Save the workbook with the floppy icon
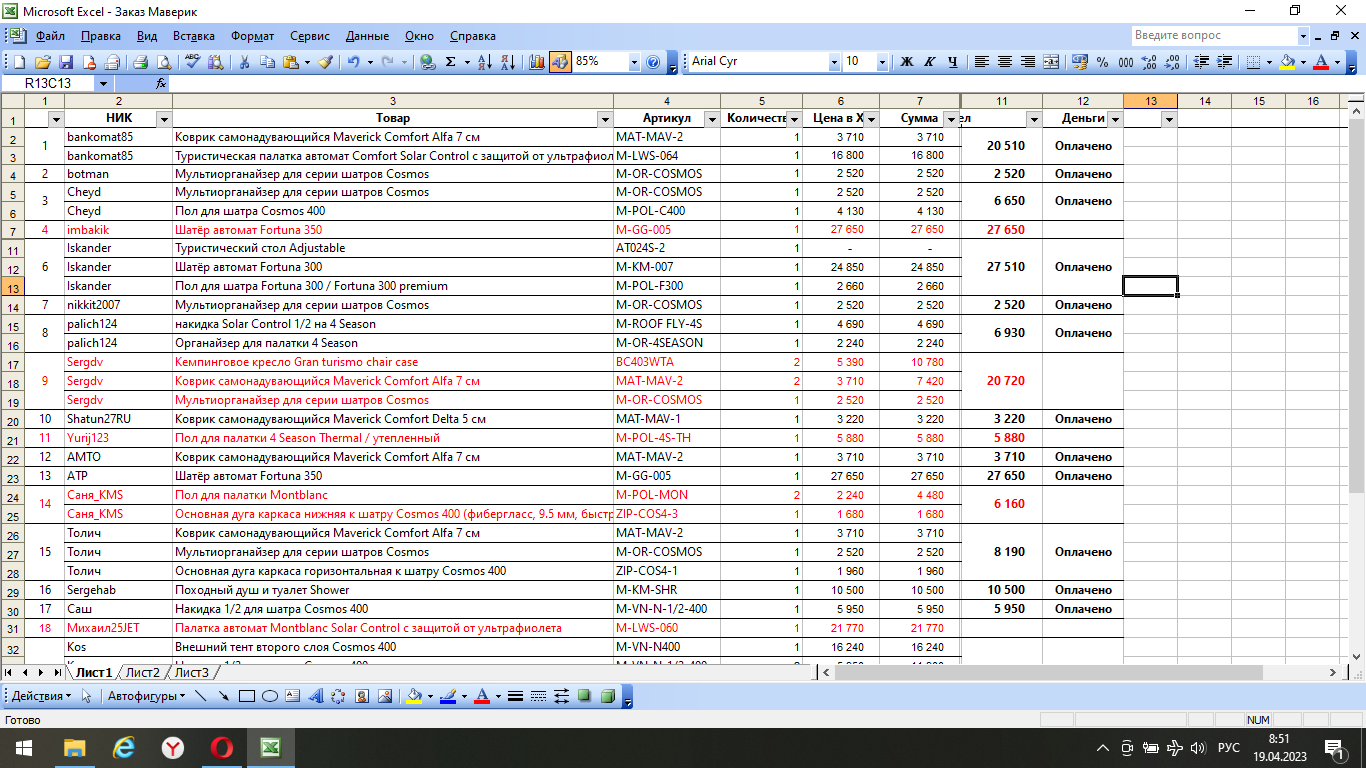Viewport: 1366px width, 768px height. [x=66, y=62]
